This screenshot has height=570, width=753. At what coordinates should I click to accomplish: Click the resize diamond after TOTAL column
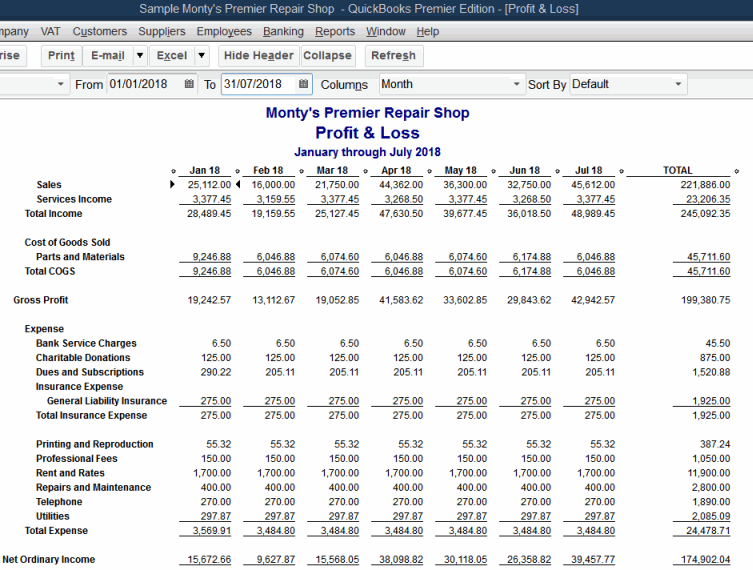(x=737, y=171)
